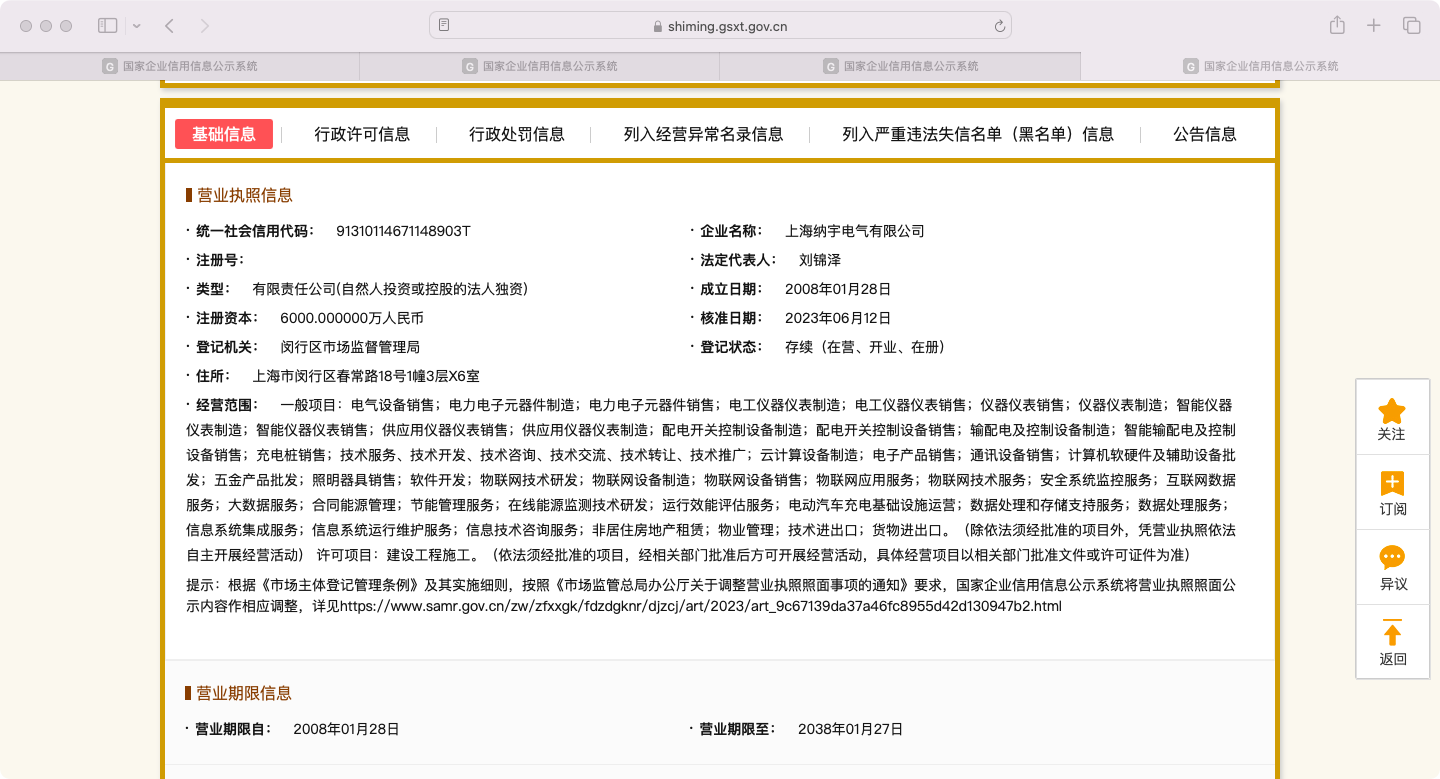
Task: Click the 经营范围 label
Action: pyautogui.click(x=226, y=405)
